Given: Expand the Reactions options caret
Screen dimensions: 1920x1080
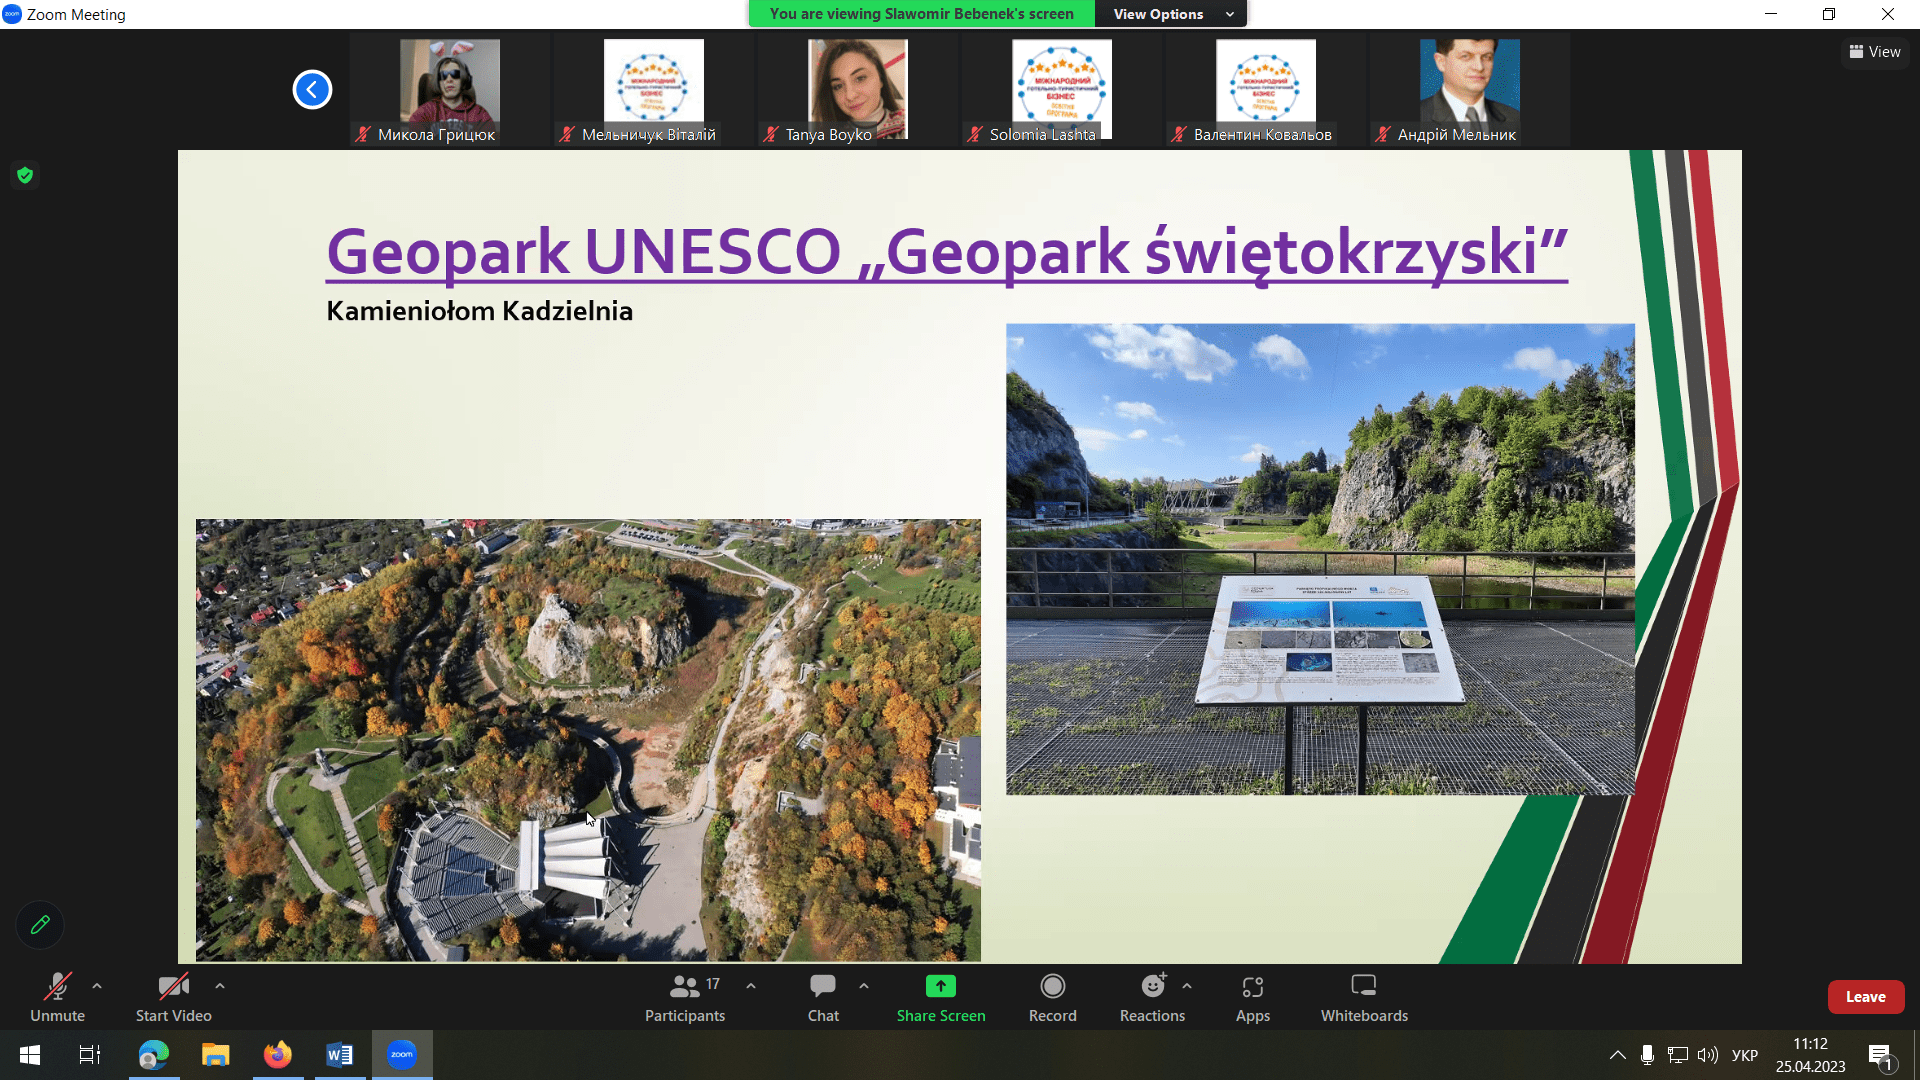Looking at the screenshot, I should [x=1187, y=986].
